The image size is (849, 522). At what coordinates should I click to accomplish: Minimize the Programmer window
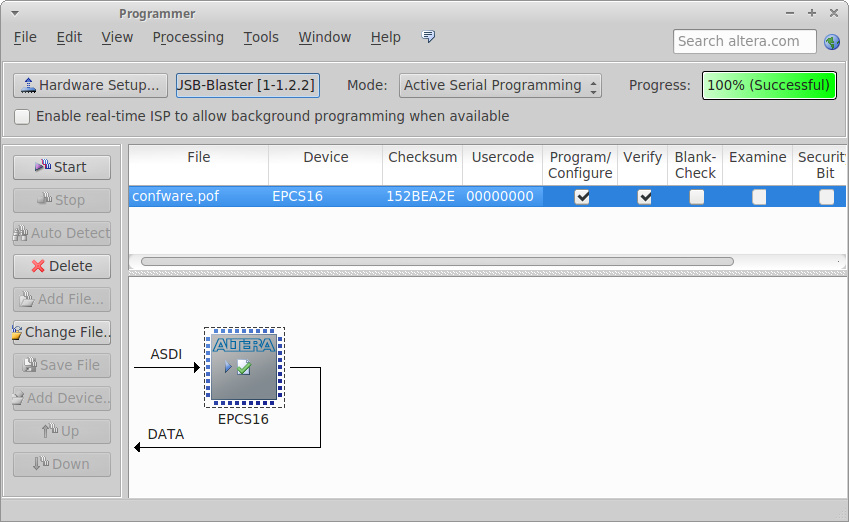pos(790,13)
